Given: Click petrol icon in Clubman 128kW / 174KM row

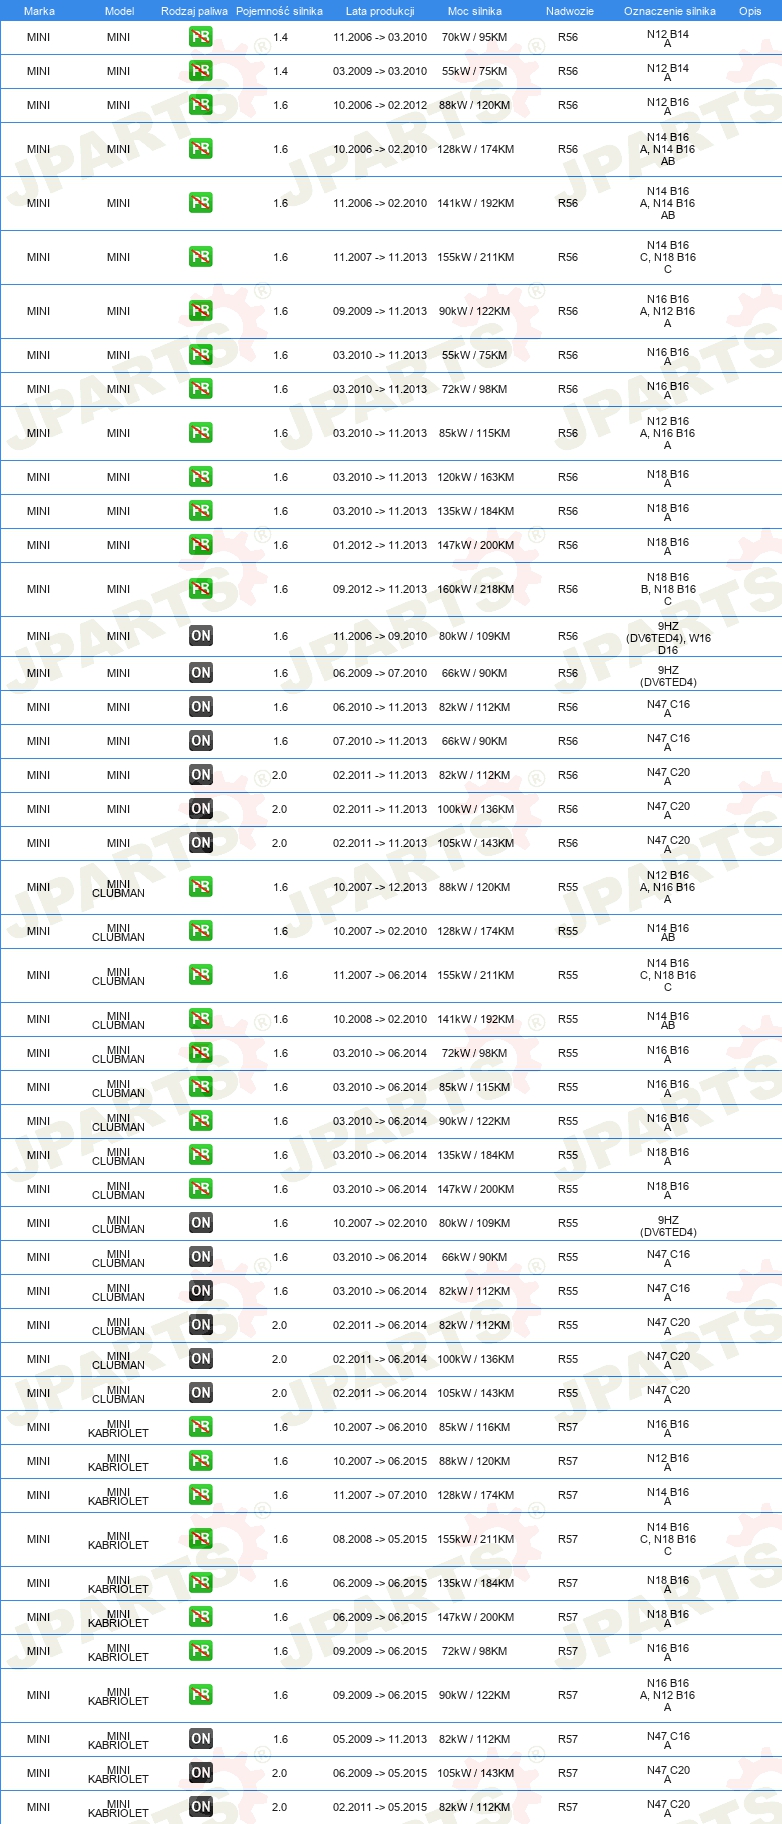Looking at the screenshot, I should click(201, 931).
